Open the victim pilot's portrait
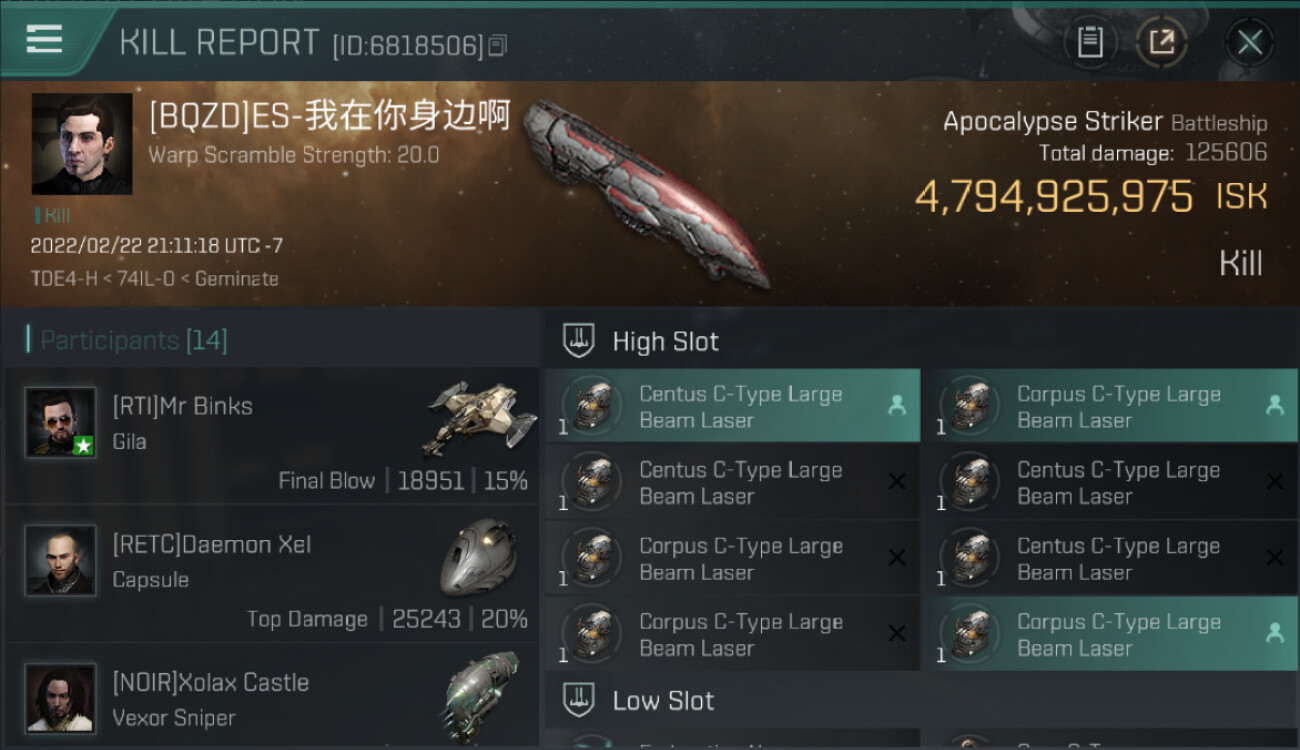 (82, 144)
